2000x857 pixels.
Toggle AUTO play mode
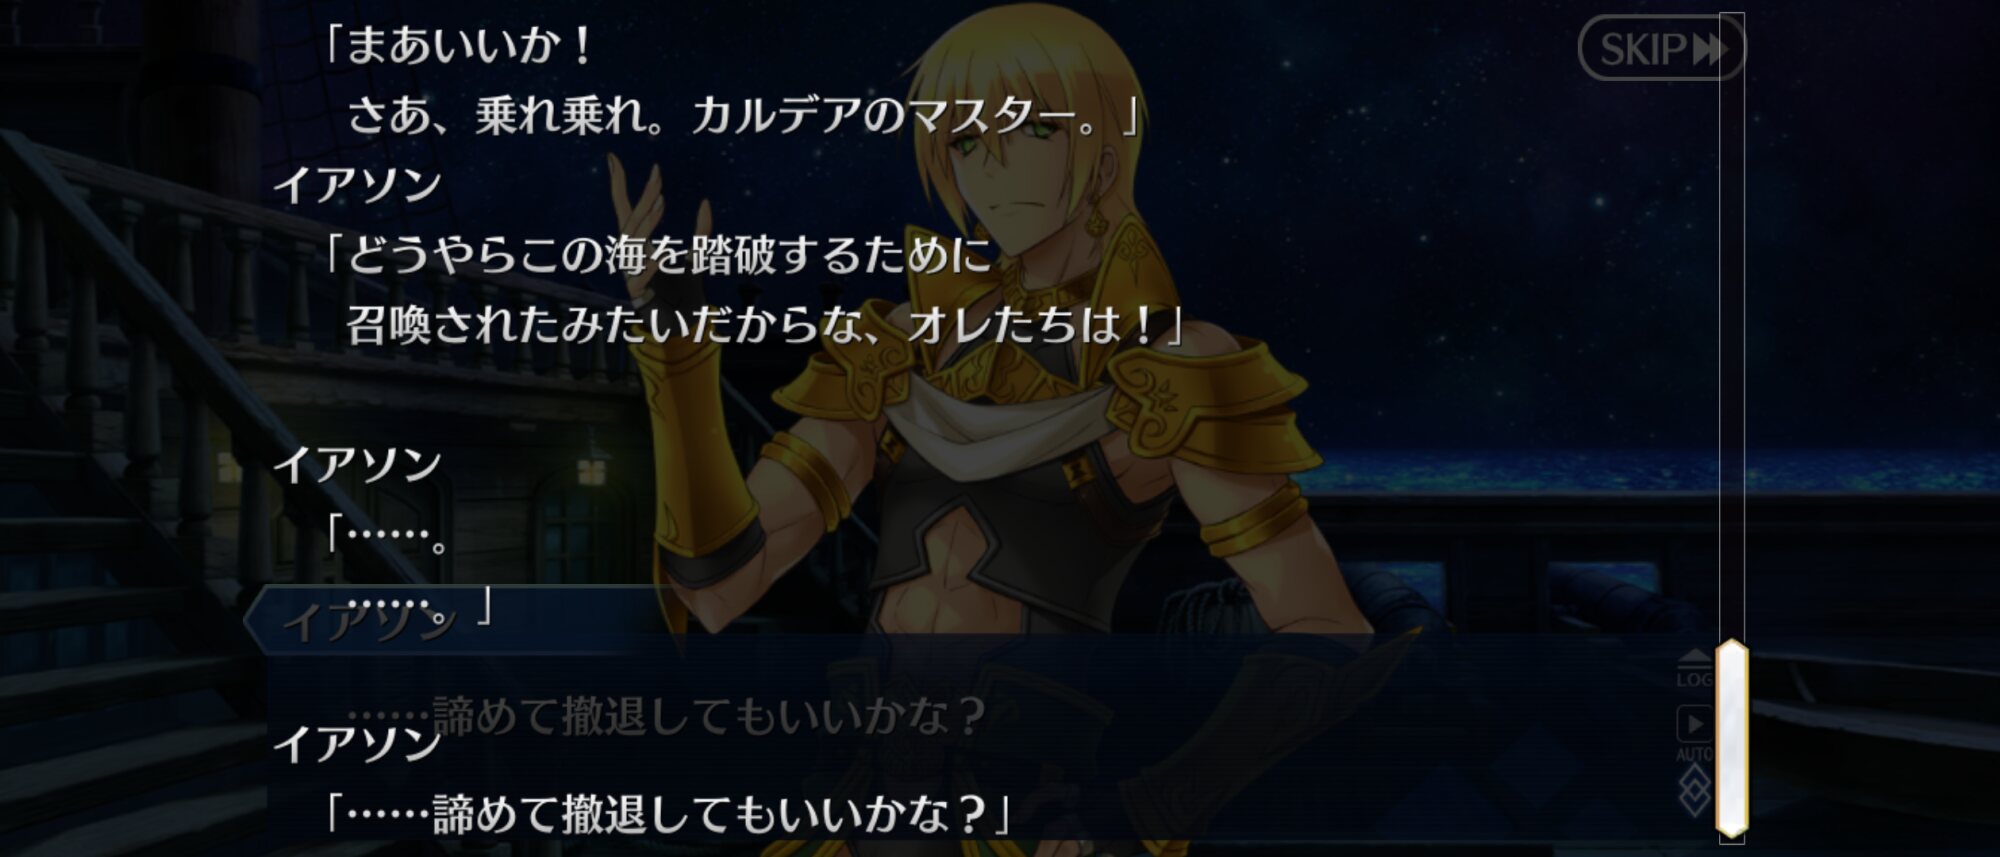pyautogui.click(x=1694, y=733)
